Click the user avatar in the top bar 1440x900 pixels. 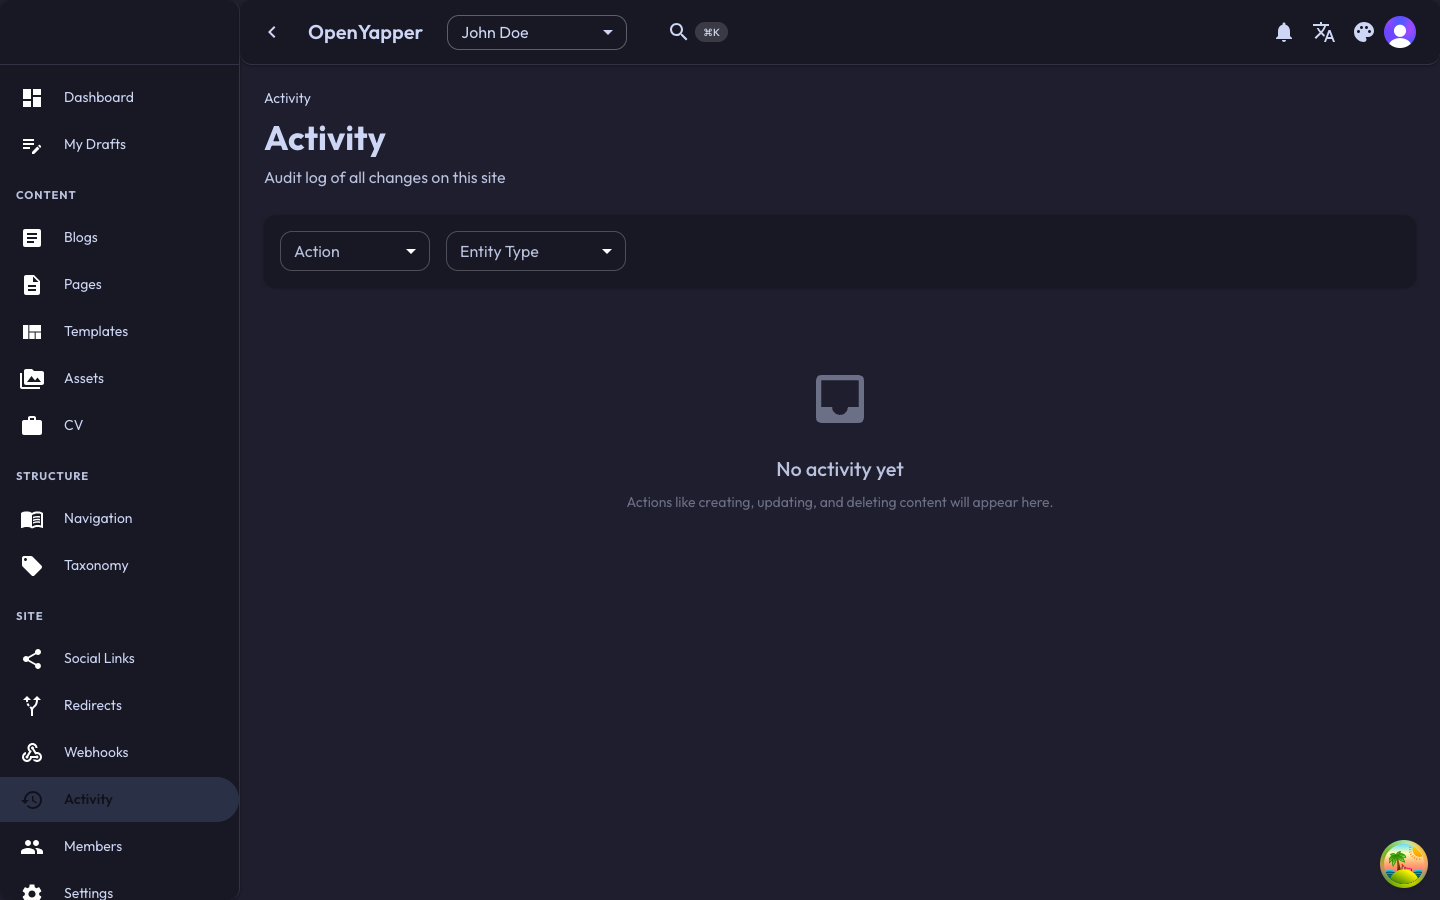click(1400, 32)
